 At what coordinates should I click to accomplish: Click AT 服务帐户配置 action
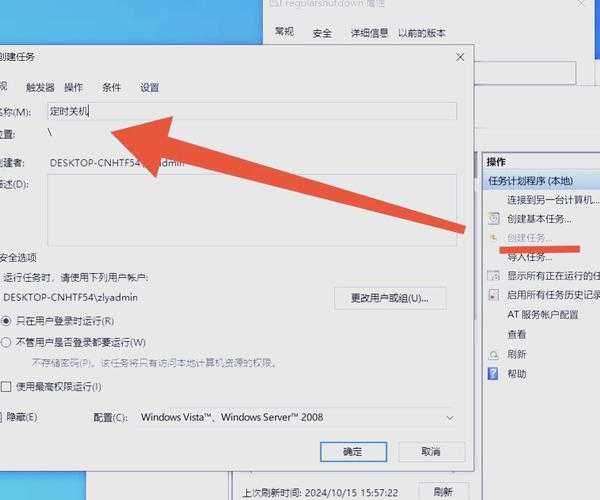[x=543, y=315]
